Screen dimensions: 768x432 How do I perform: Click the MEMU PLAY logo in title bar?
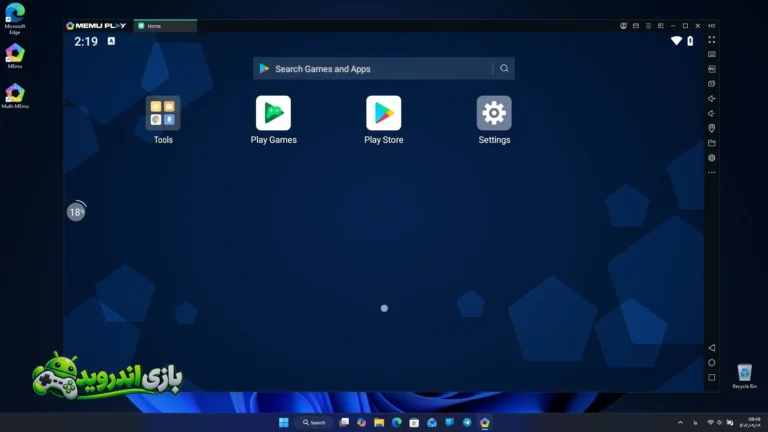(96, 26)
